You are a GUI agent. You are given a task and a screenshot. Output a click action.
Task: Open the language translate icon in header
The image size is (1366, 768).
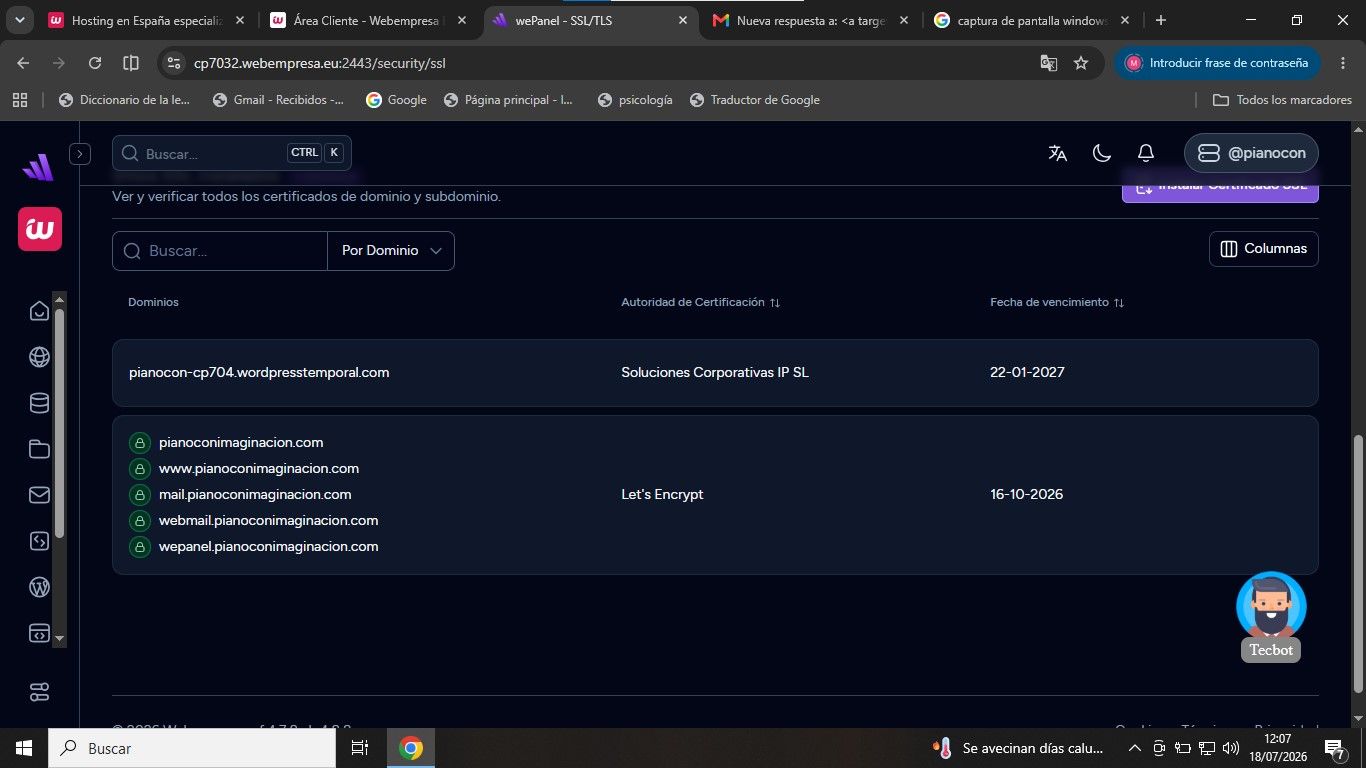1057,153
